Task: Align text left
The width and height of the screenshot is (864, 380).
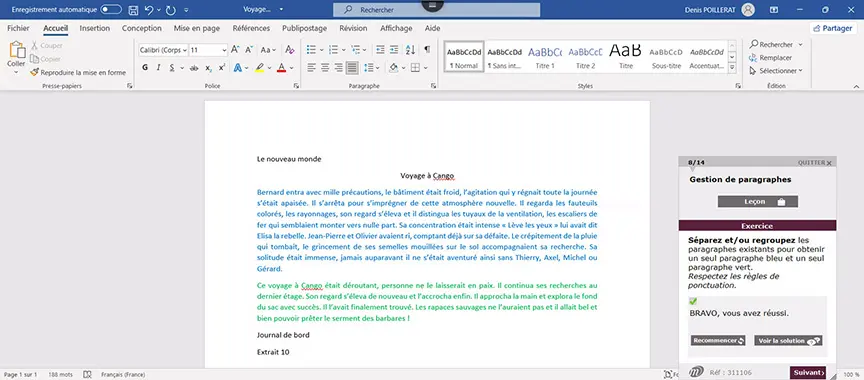Action: 311,68
